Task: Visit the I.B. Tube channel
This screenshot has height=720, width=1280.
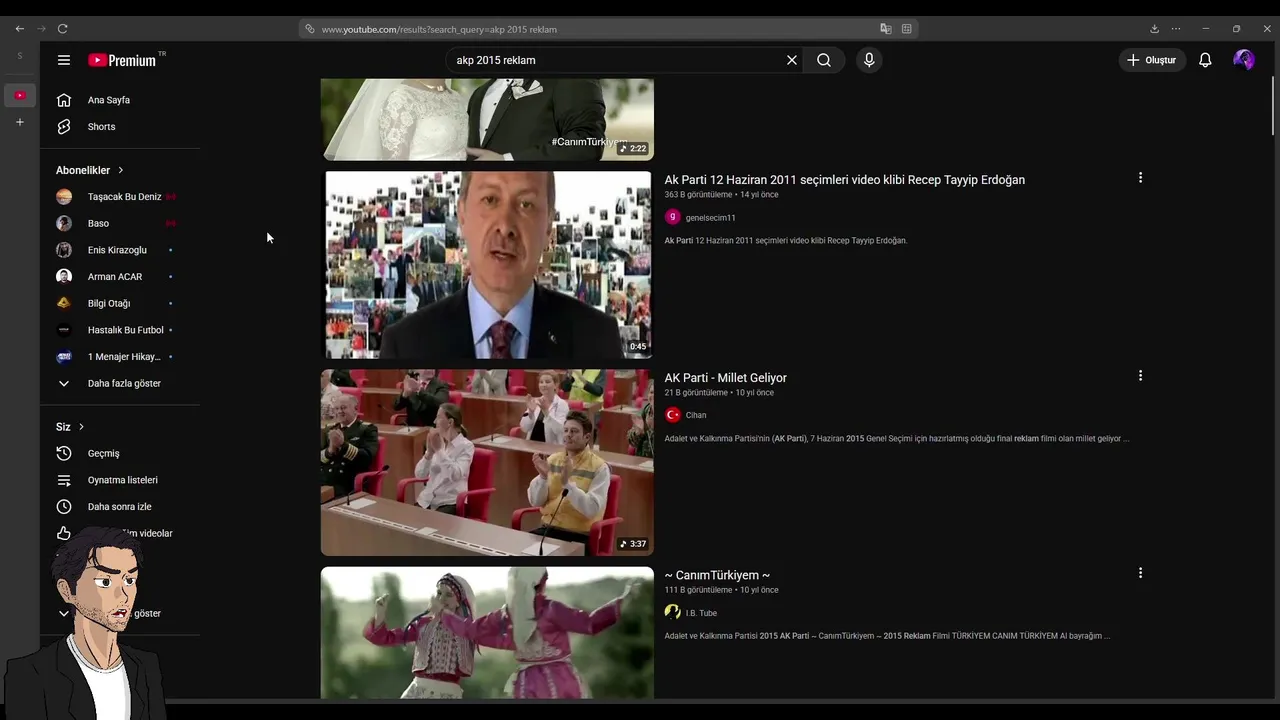Action: [x=701, y=613]
